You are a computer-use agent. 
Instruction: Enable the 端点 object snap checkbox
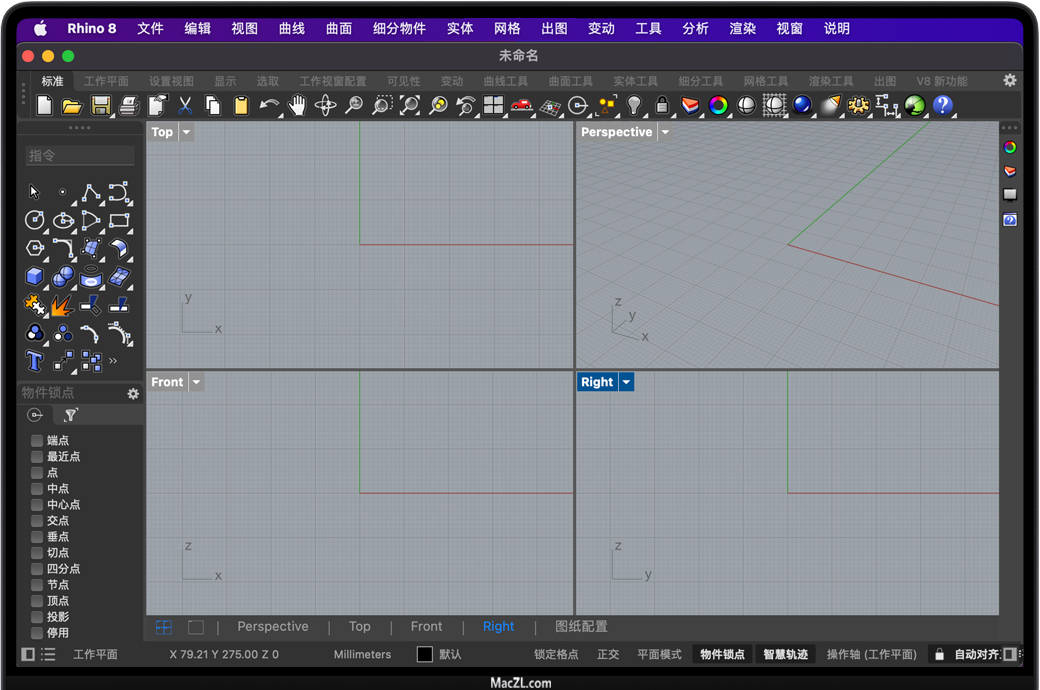pyautogui.click(x=37, y=441)
